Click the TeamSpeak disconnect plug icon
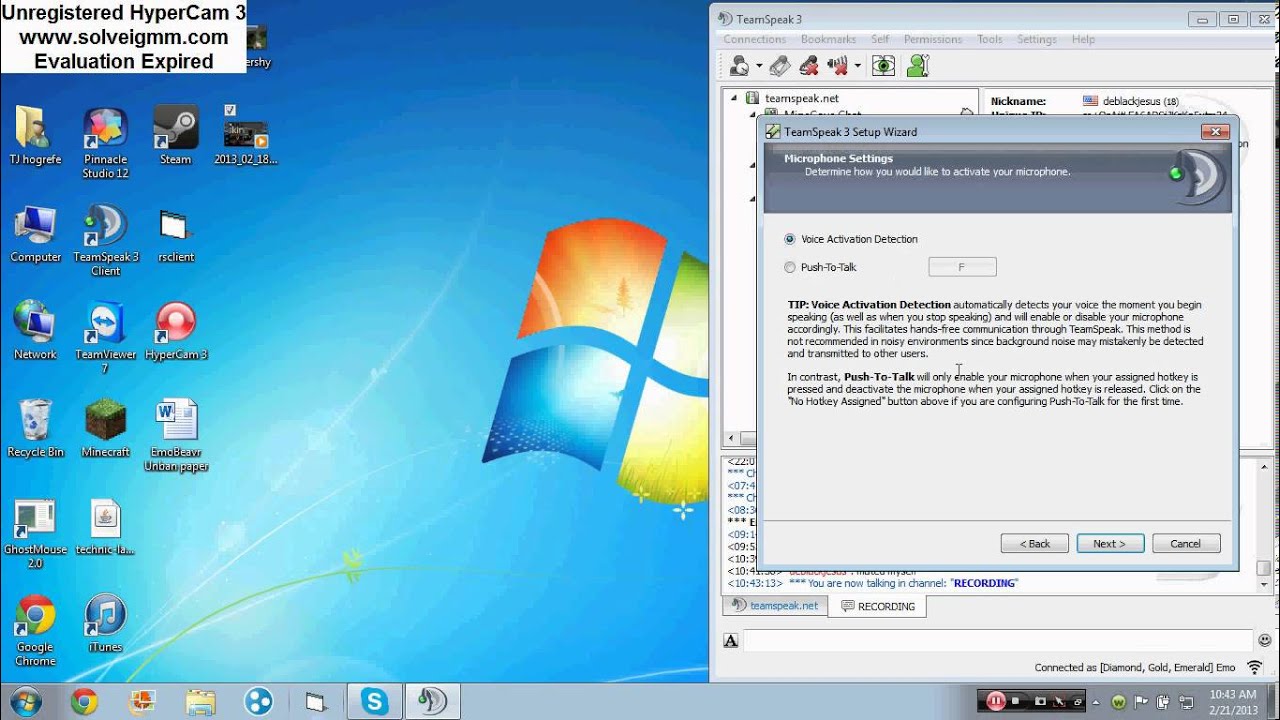 [x=780, y=66]
